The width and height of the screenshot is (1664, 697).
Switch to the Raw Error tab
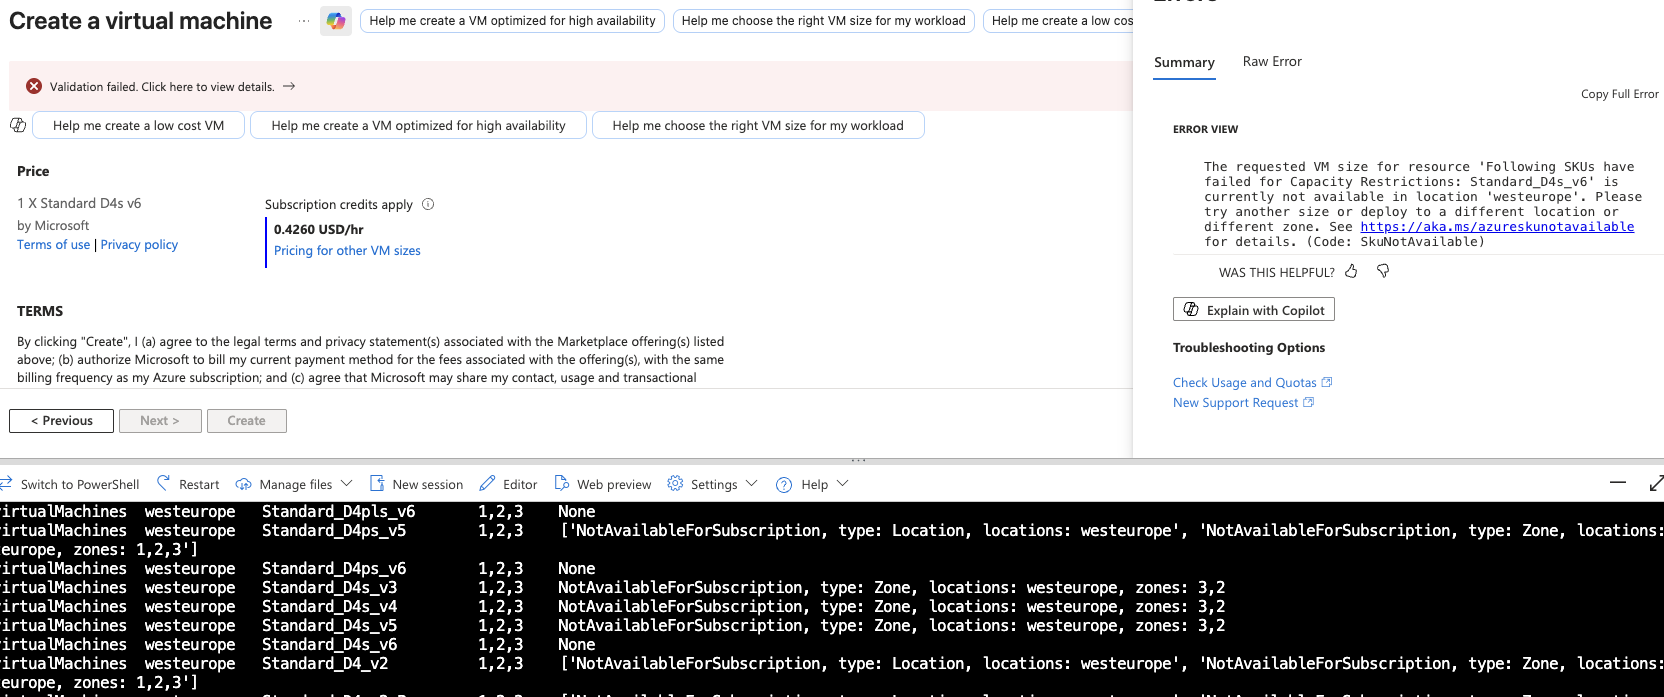(1272, 61)
